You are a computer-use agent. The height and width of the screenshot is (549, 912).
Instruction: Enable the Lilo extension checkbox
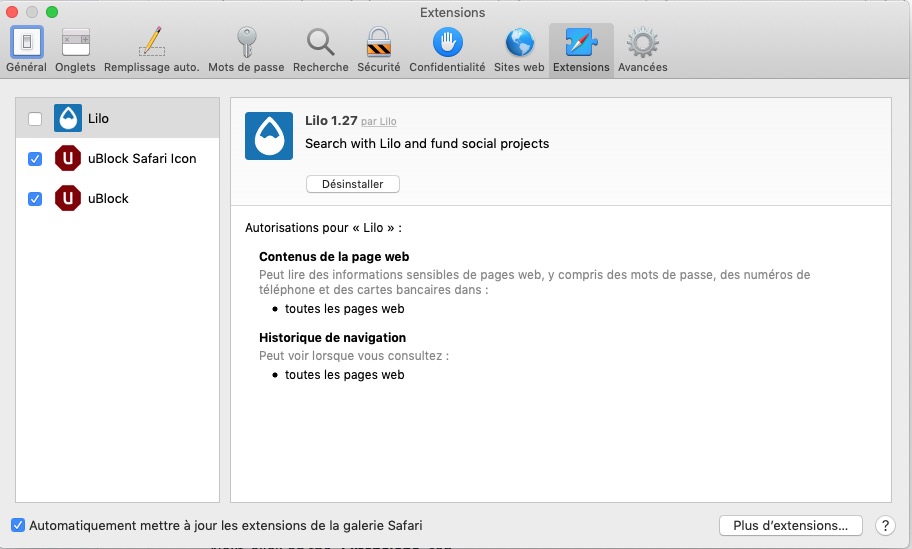coord(35,119)
